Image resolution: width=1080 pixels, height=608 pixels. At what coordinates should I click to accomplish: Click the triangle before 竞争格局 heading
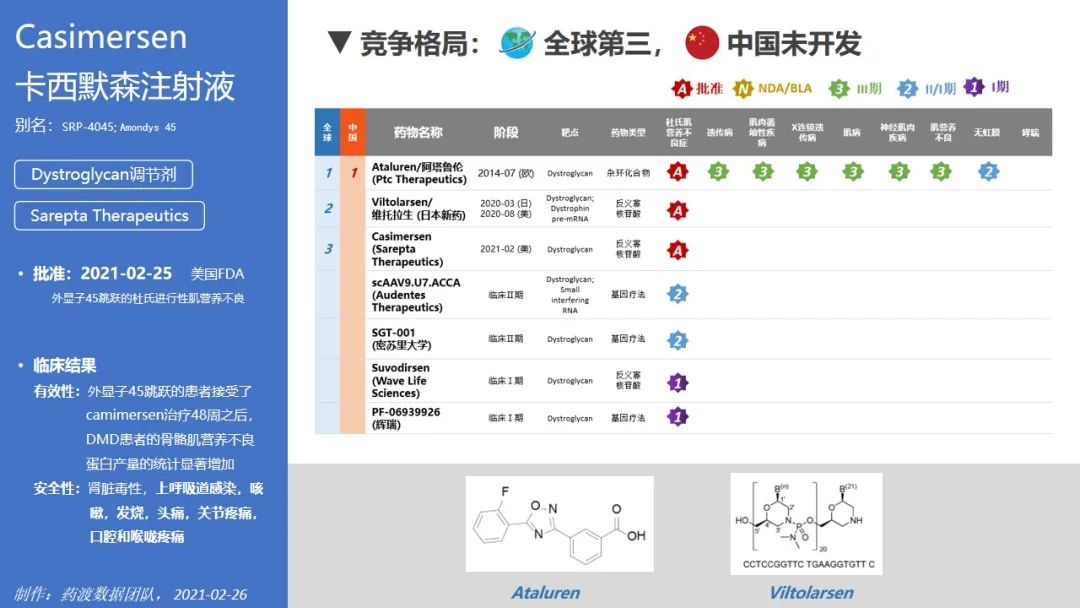pos(339,43)
